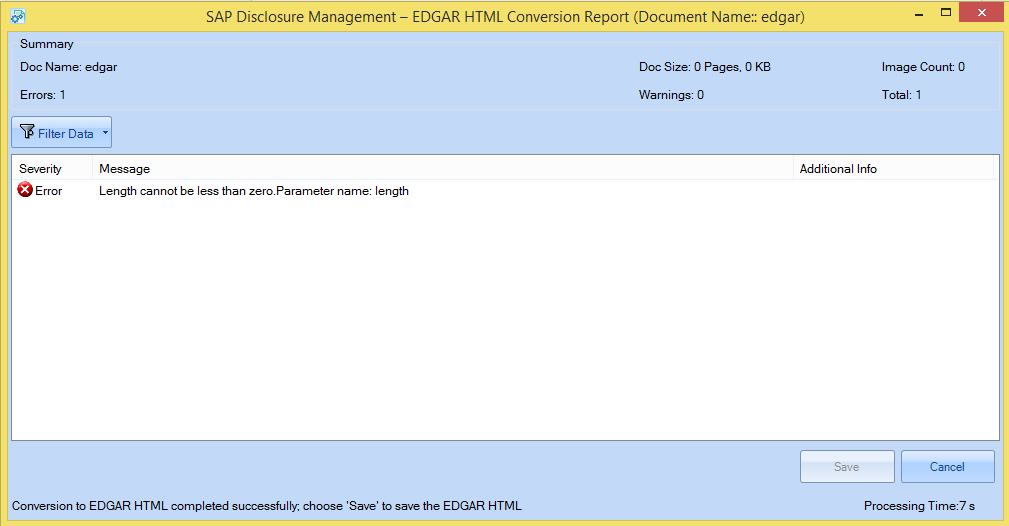This screenshot has height=526, width=1009.
Task: Click the SAP Disclosure Management app icon
Action: [18, 17]
